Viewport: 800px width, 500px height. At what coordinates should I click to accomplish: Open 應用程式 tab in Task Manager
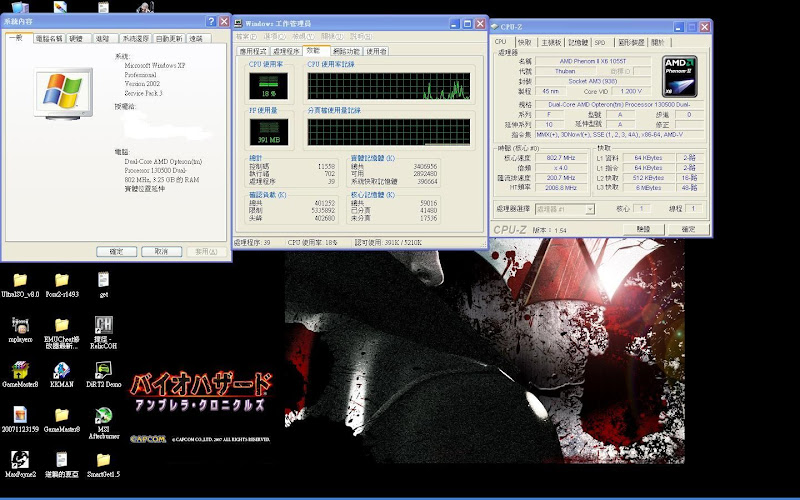[253, 52]
